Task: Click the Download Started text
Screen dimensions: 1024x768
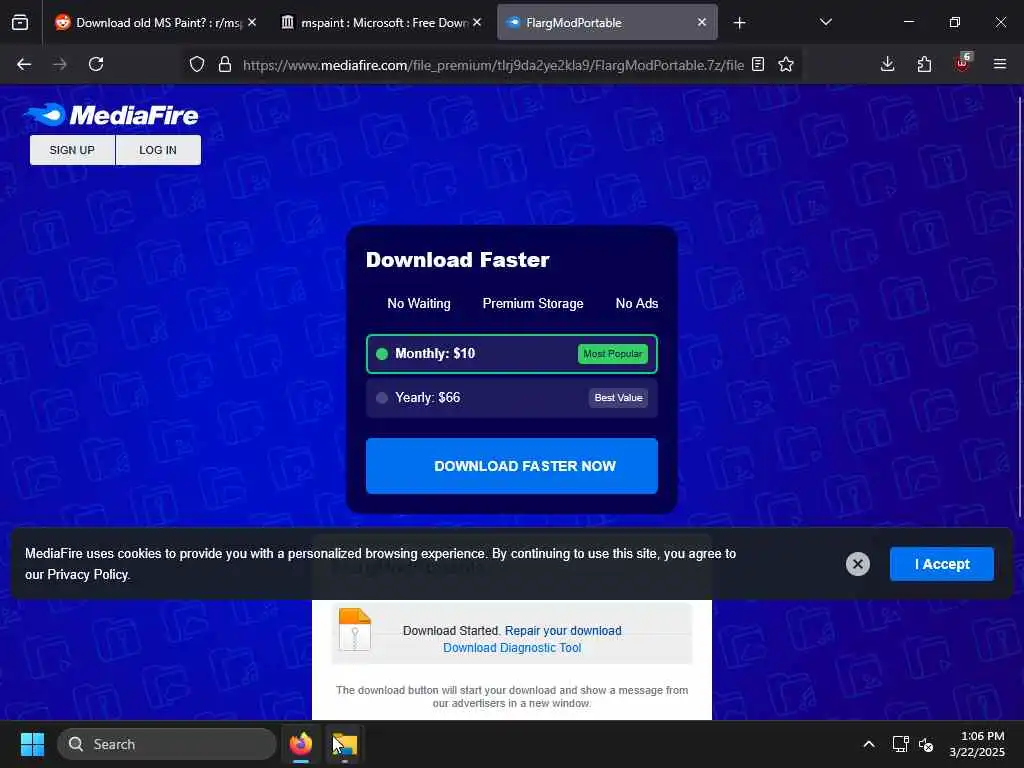Action: click(452, 631)
